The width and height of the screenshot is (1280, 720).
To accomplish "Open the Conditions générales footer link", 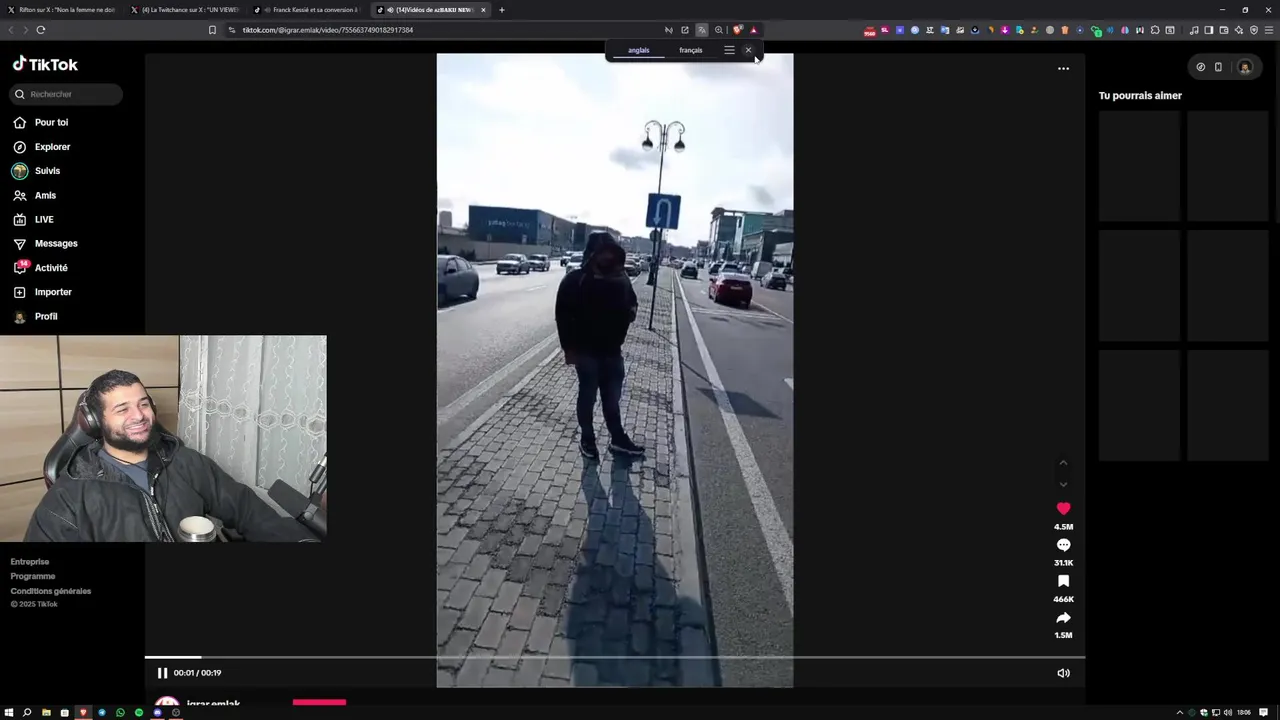I will tap(51, 591).
